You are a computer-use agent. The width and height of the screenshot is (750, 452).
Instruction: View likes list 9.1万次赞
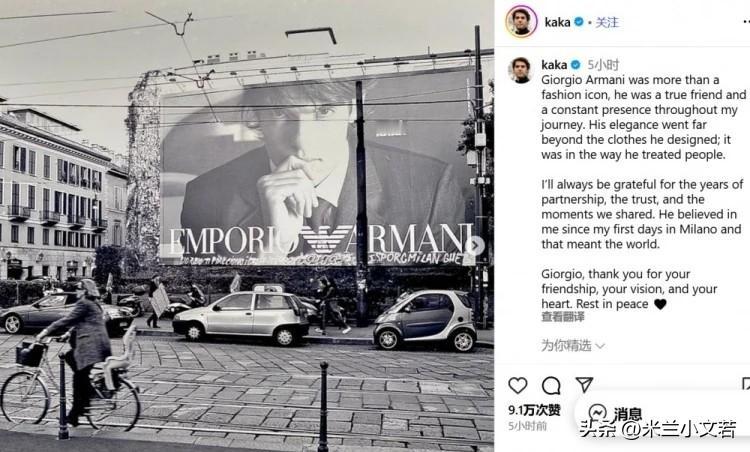[534, 410]
